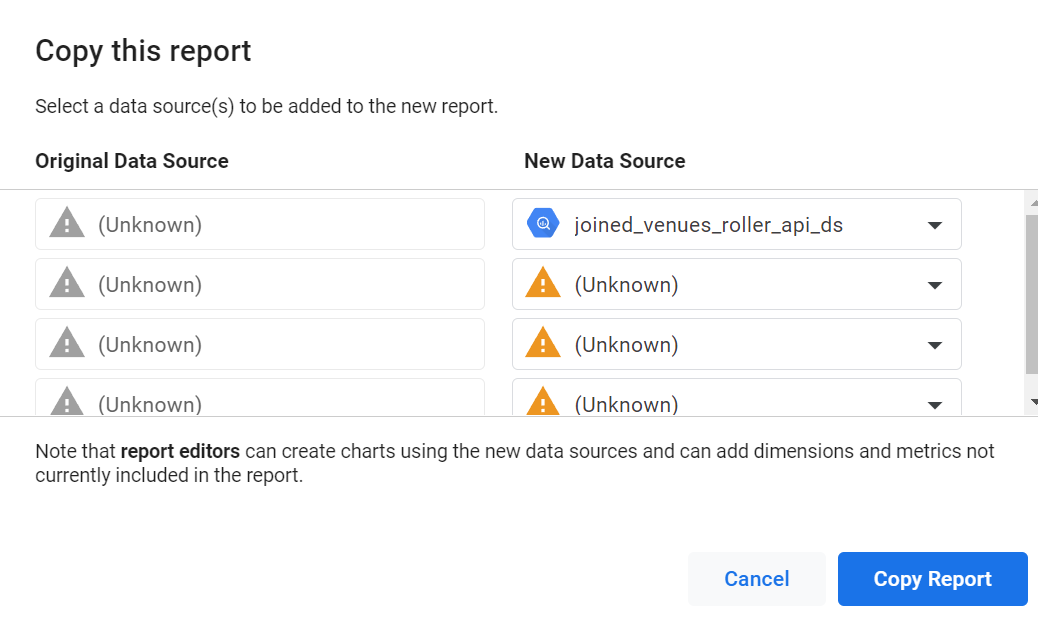Expand the second new data source dropdown
The image size is (1038, 617).
click(x=934, y=283)
